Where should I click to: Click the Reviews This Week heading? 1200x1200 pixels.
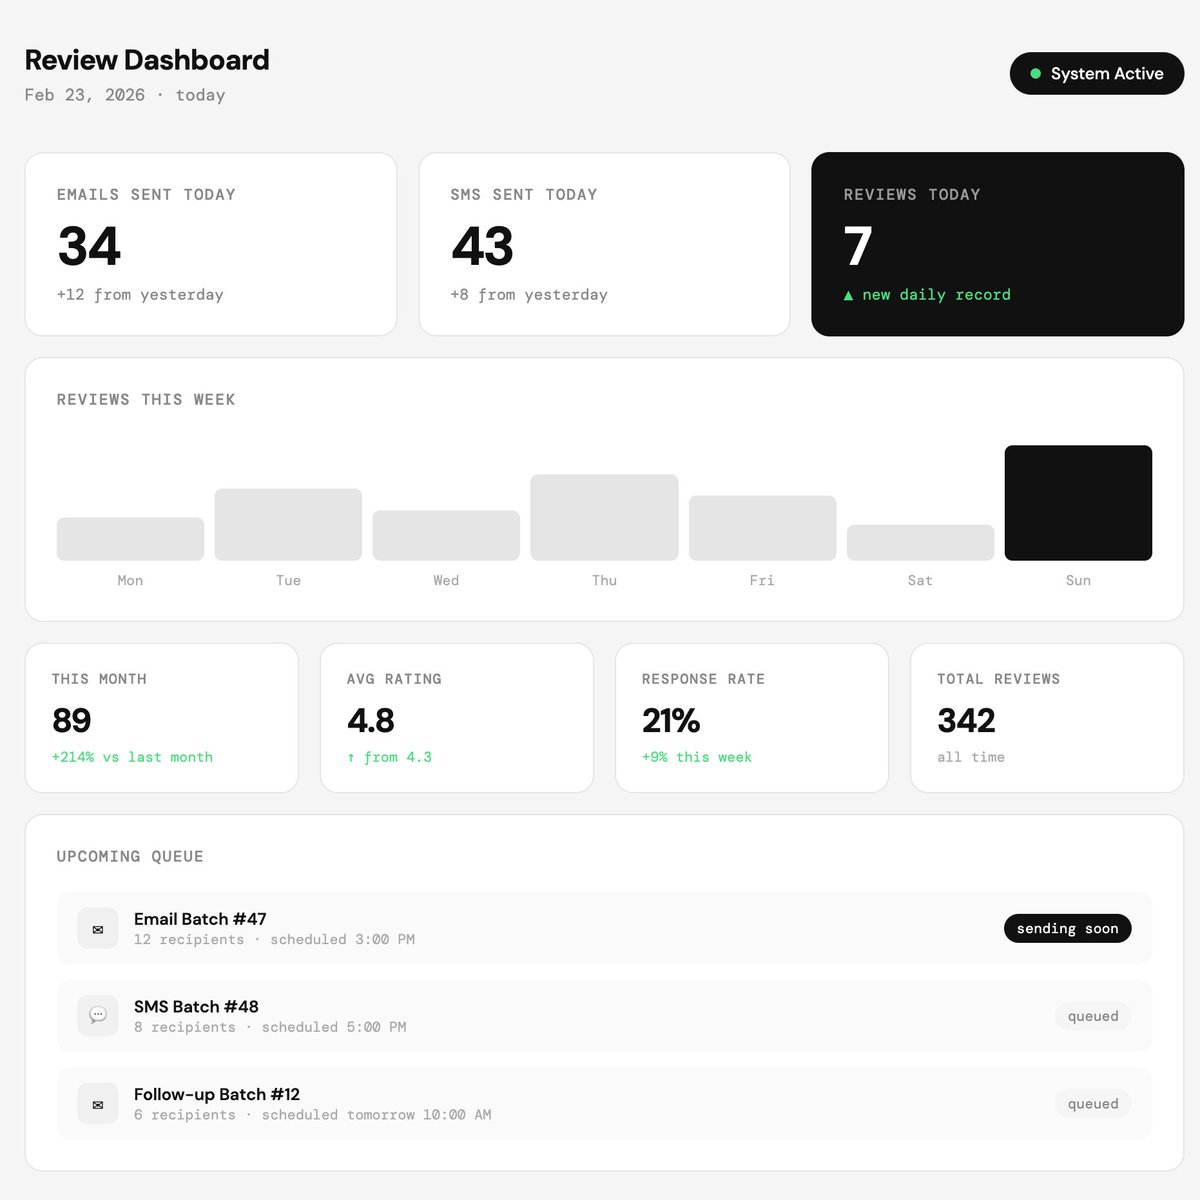pos(146,400)
